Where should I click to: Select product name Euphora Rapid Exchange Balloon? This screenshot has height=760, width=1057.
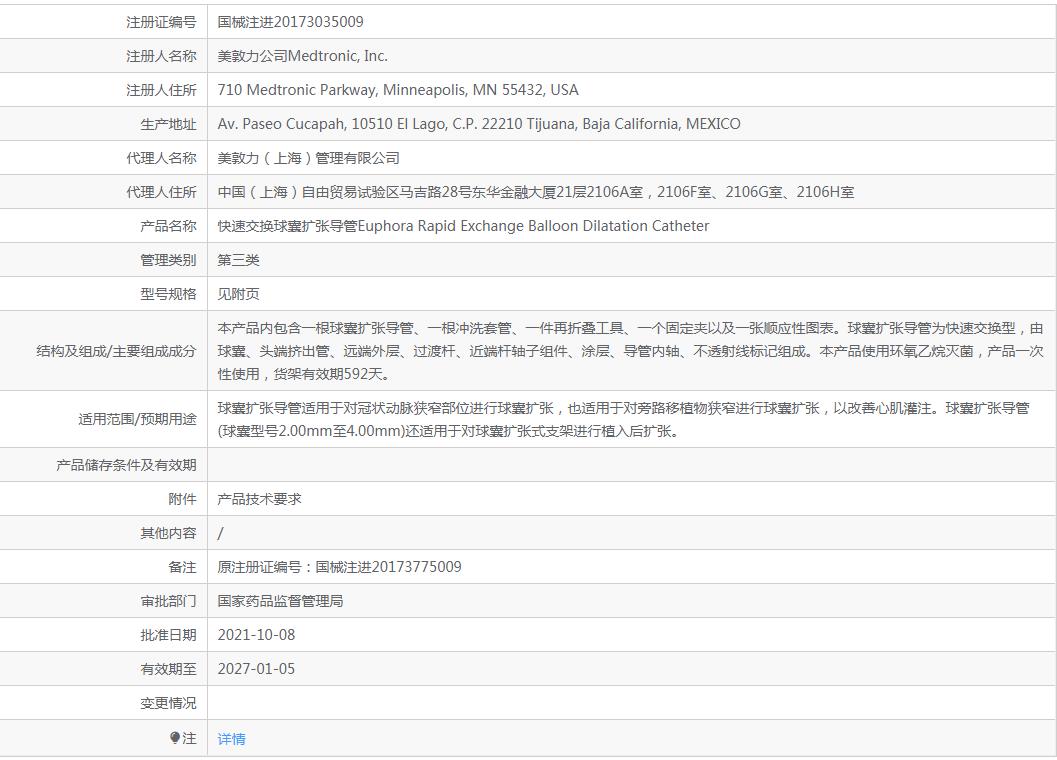[463, 226]
